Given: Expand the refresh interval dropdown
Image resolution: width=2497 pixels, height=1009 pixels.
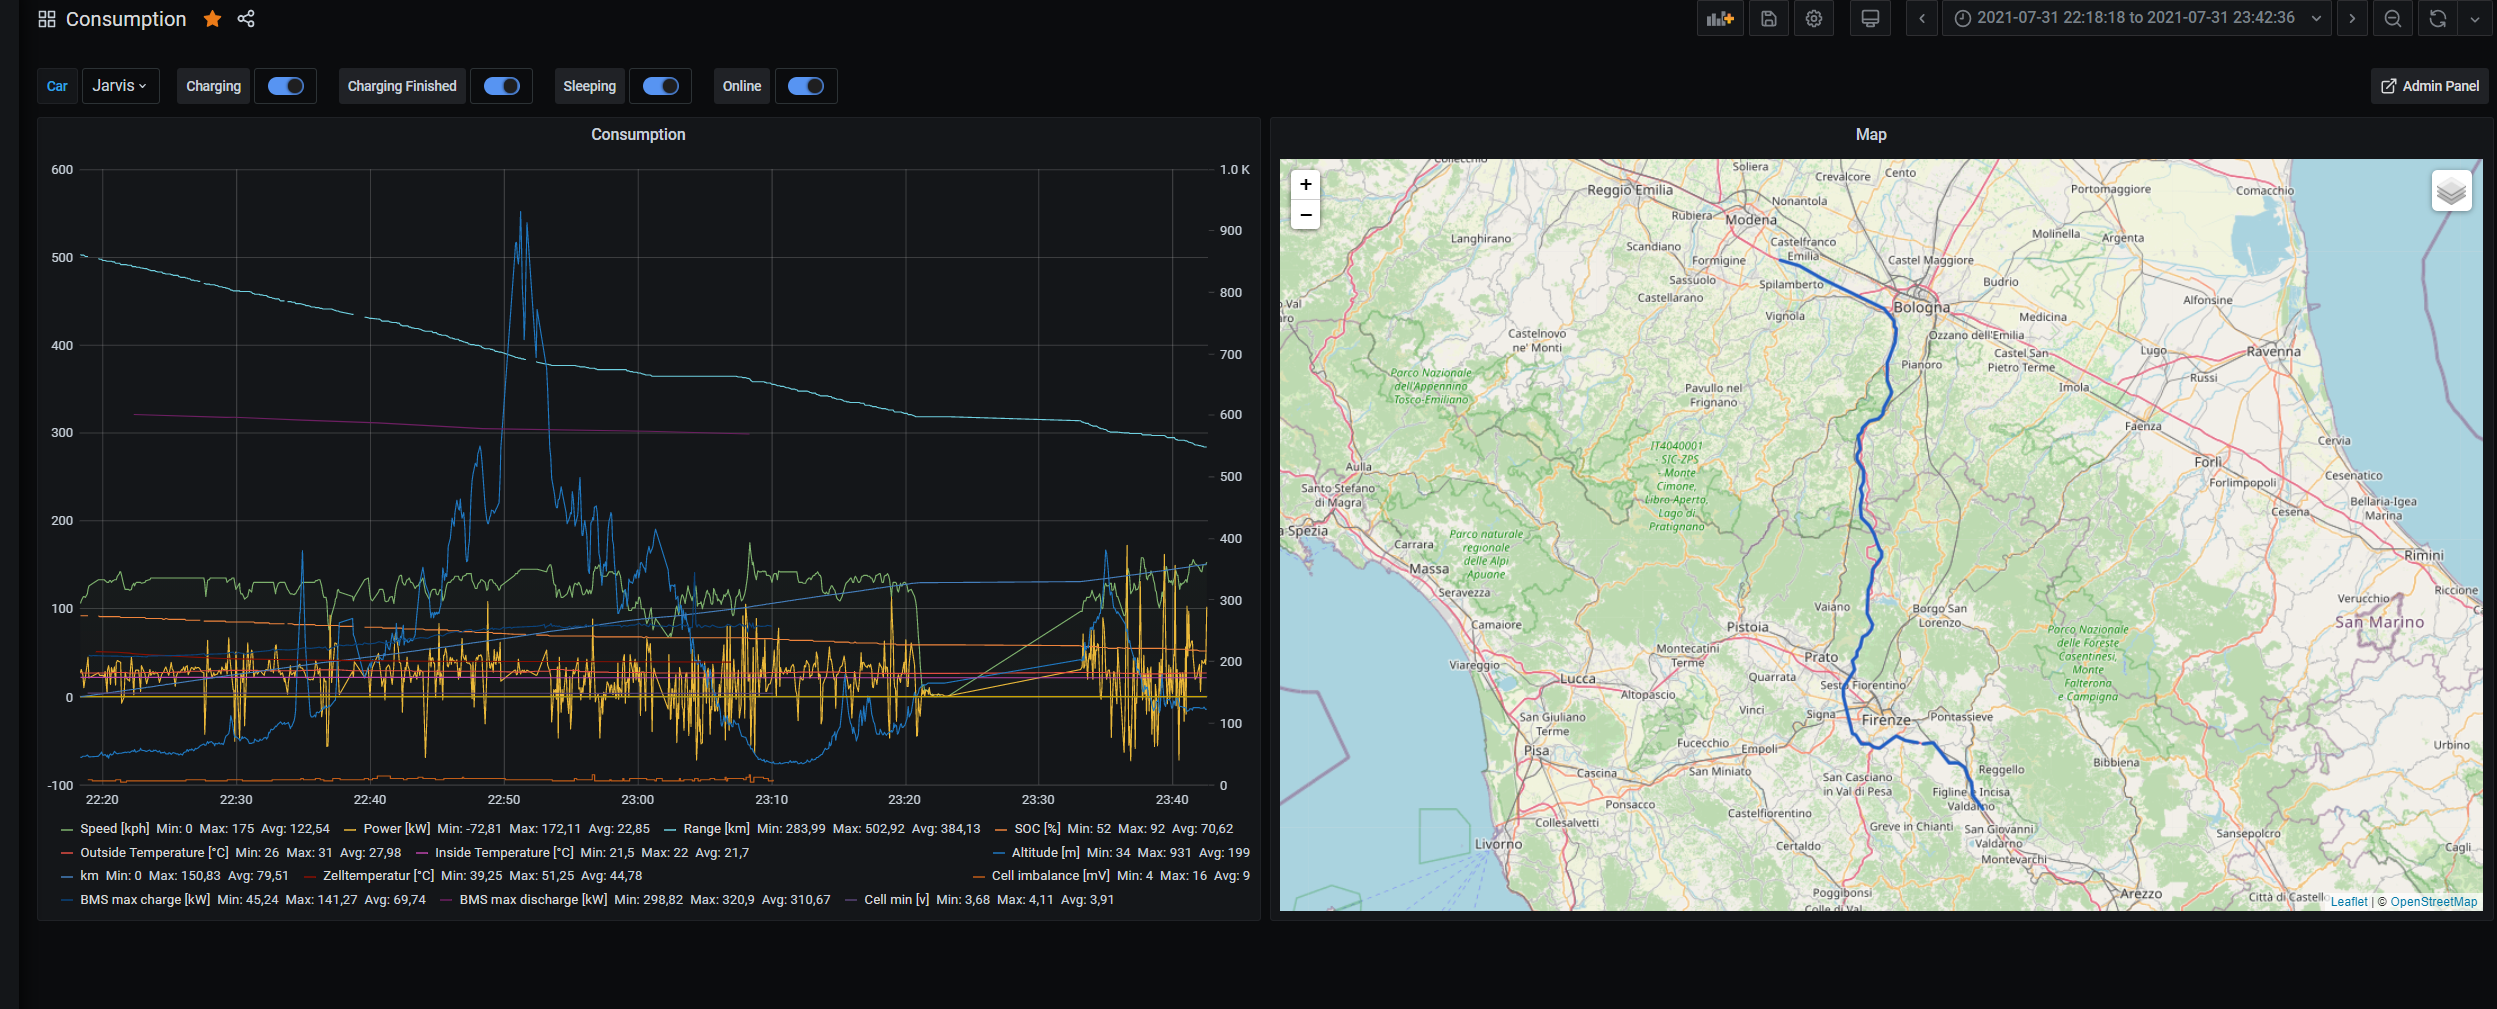Looking at the screenshot, I should click(x=2475, y=19).
